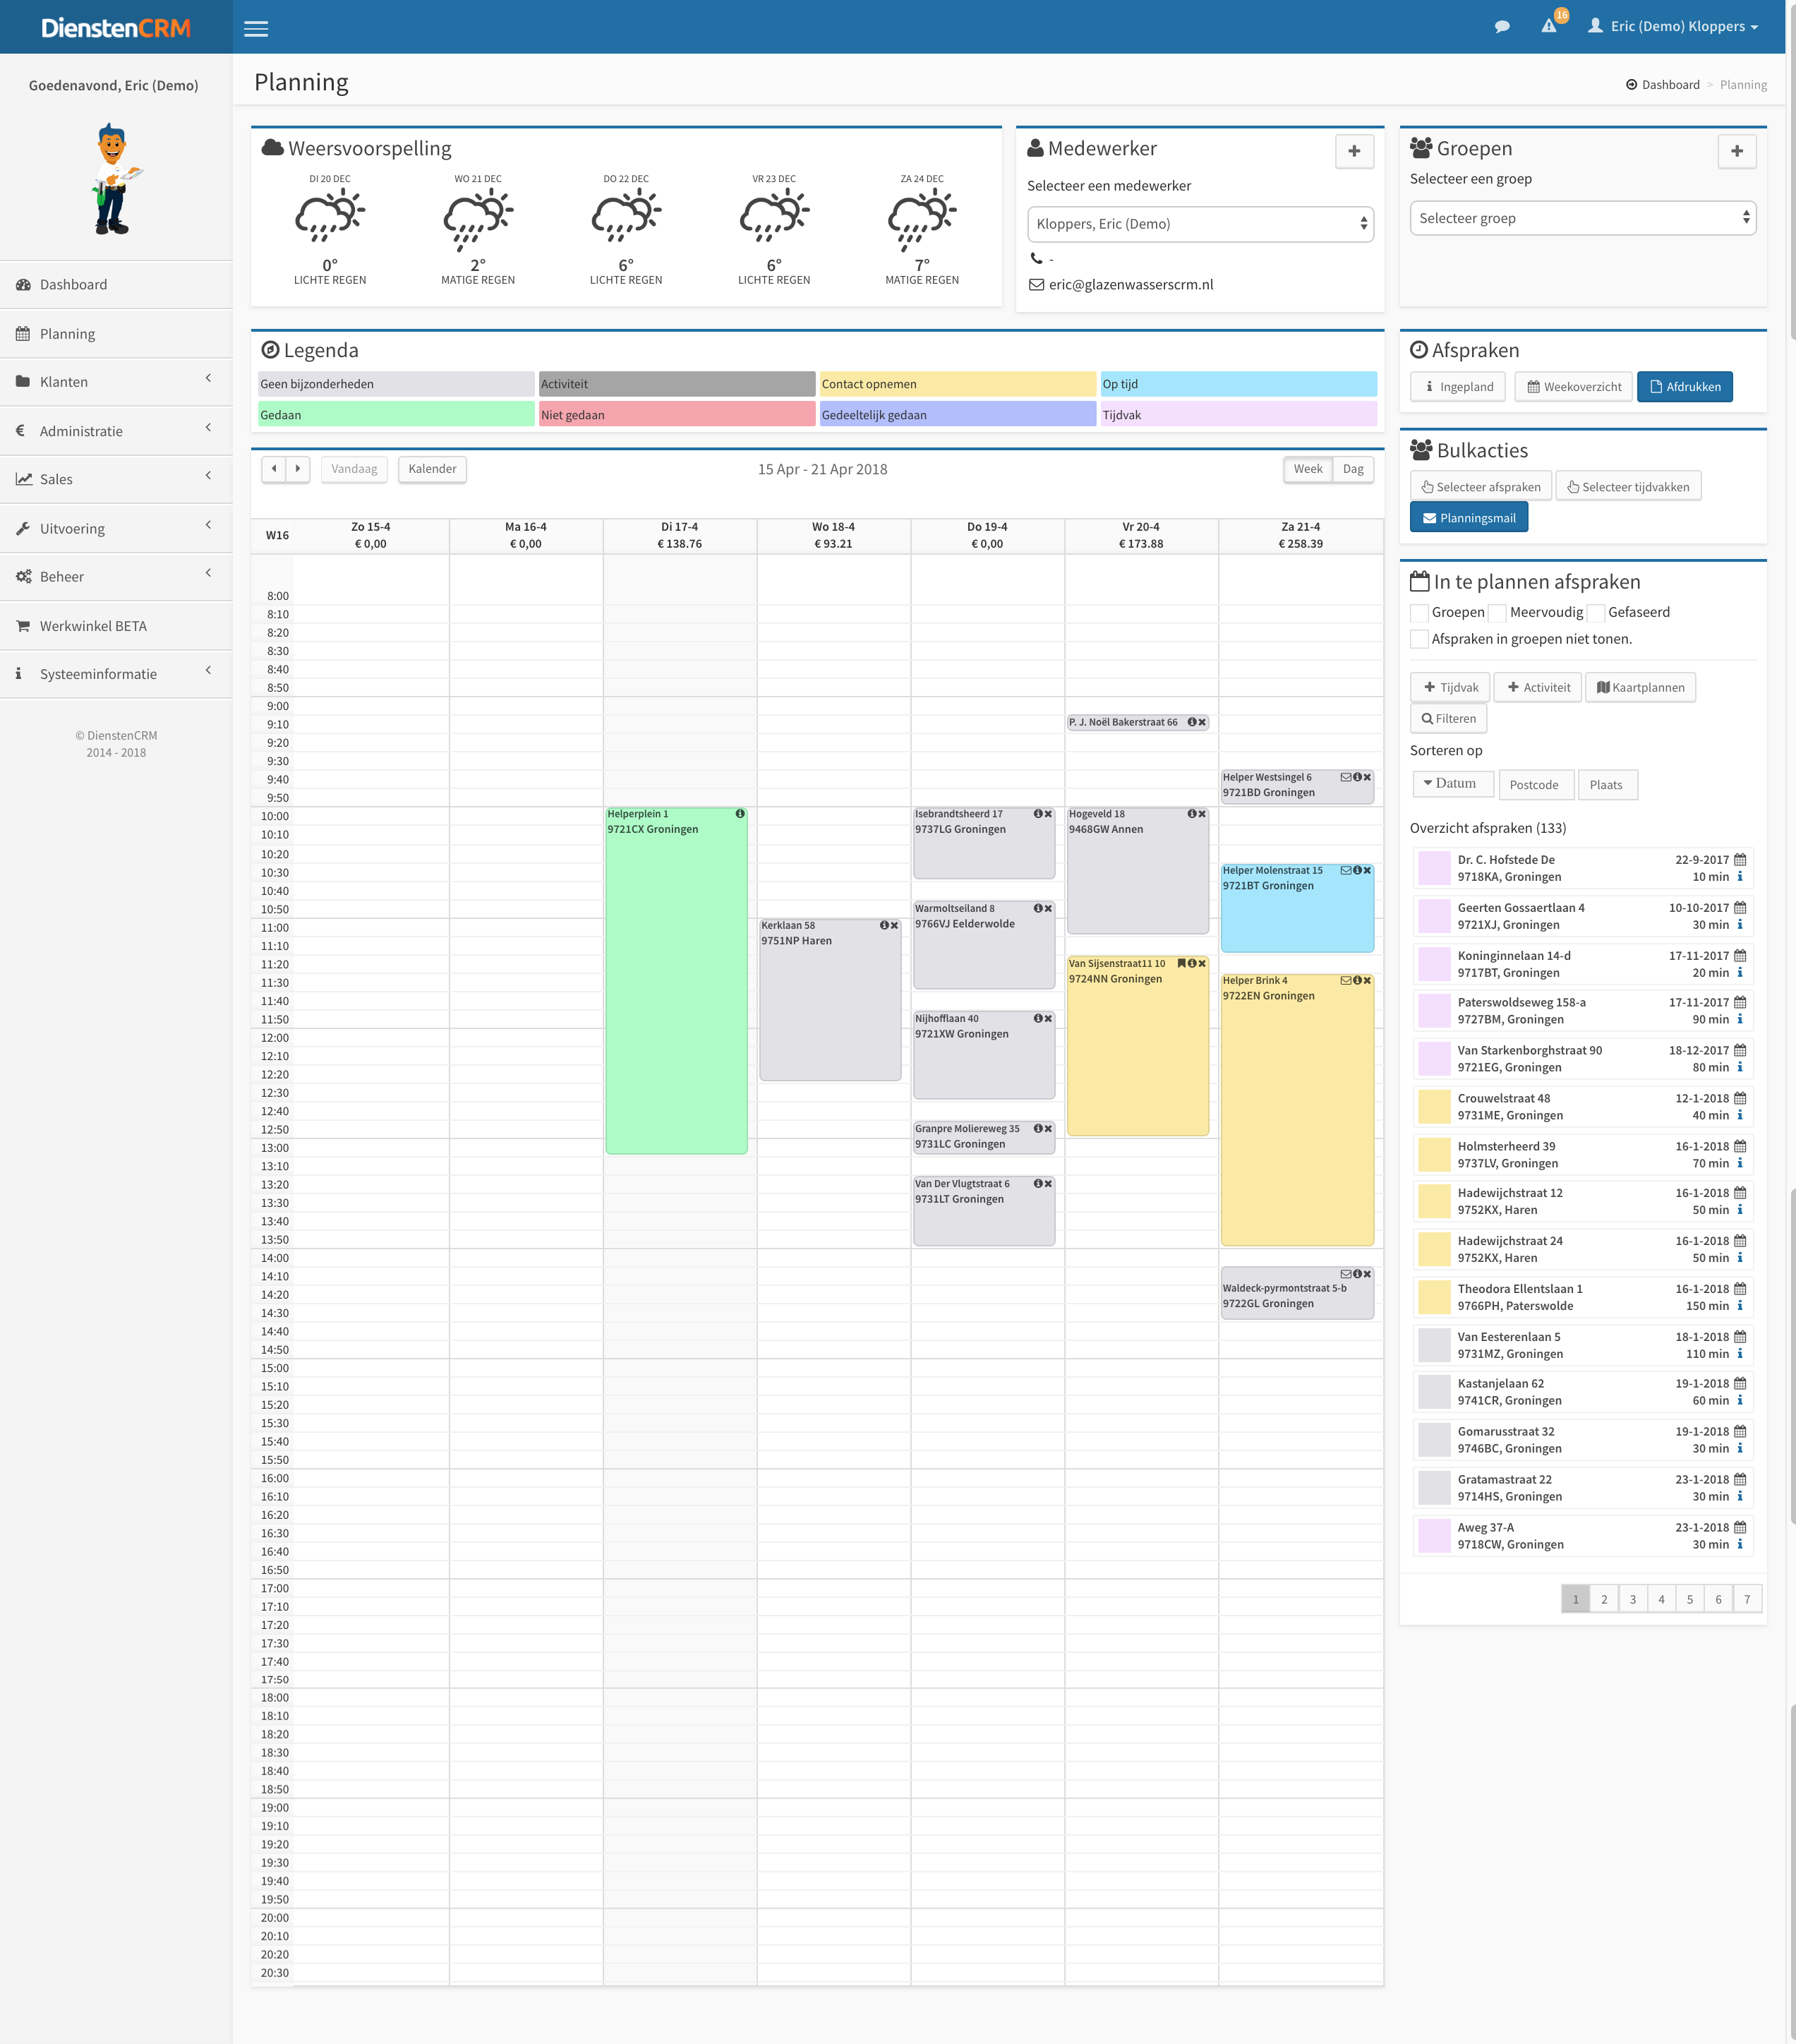Open the Selecteer groep dropdown

tap(1582, 218)
